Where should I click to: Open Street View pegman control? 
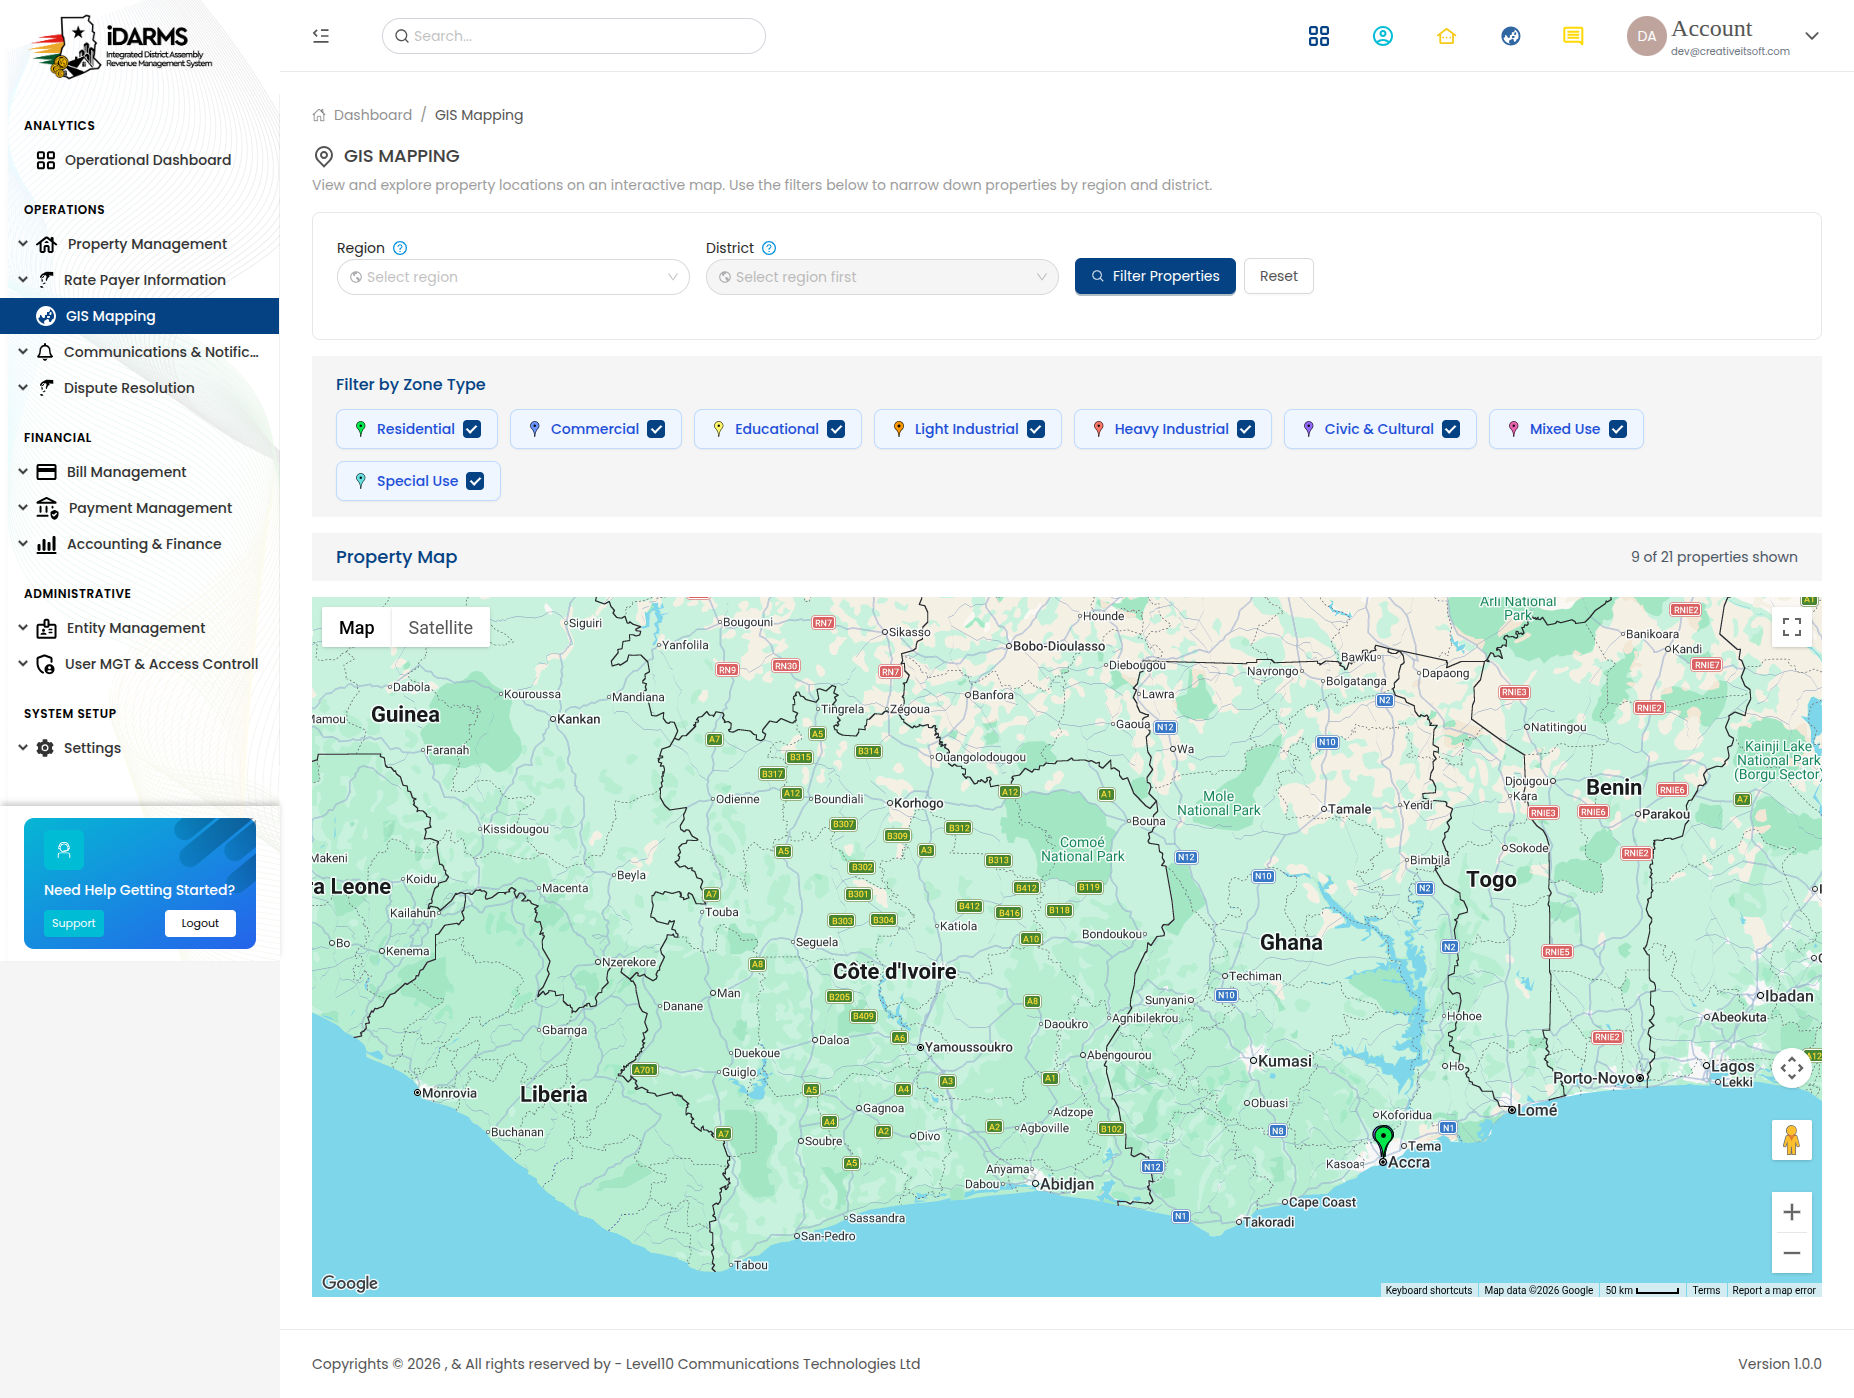coord(1792,1140)
